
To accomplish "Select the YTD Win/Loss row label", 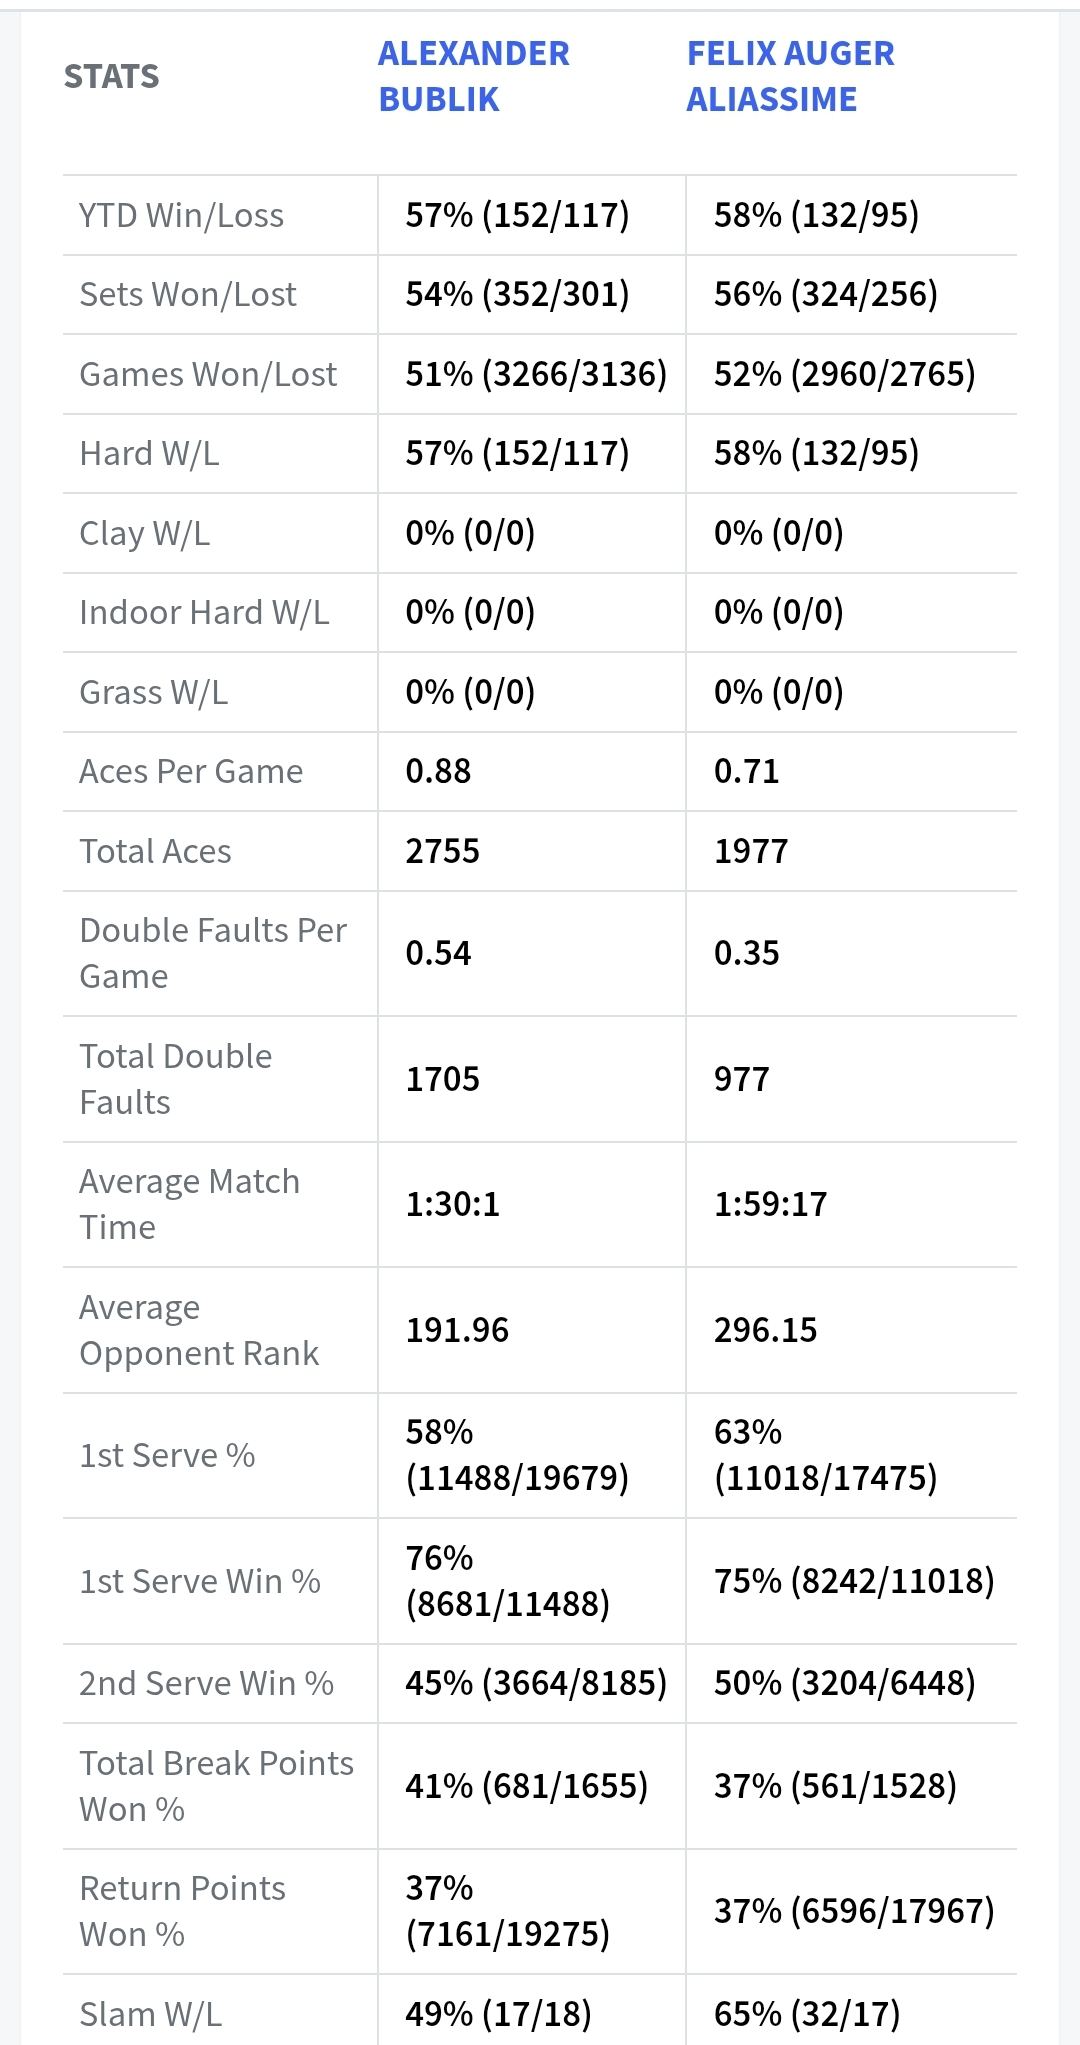I will tap(181, 215).
